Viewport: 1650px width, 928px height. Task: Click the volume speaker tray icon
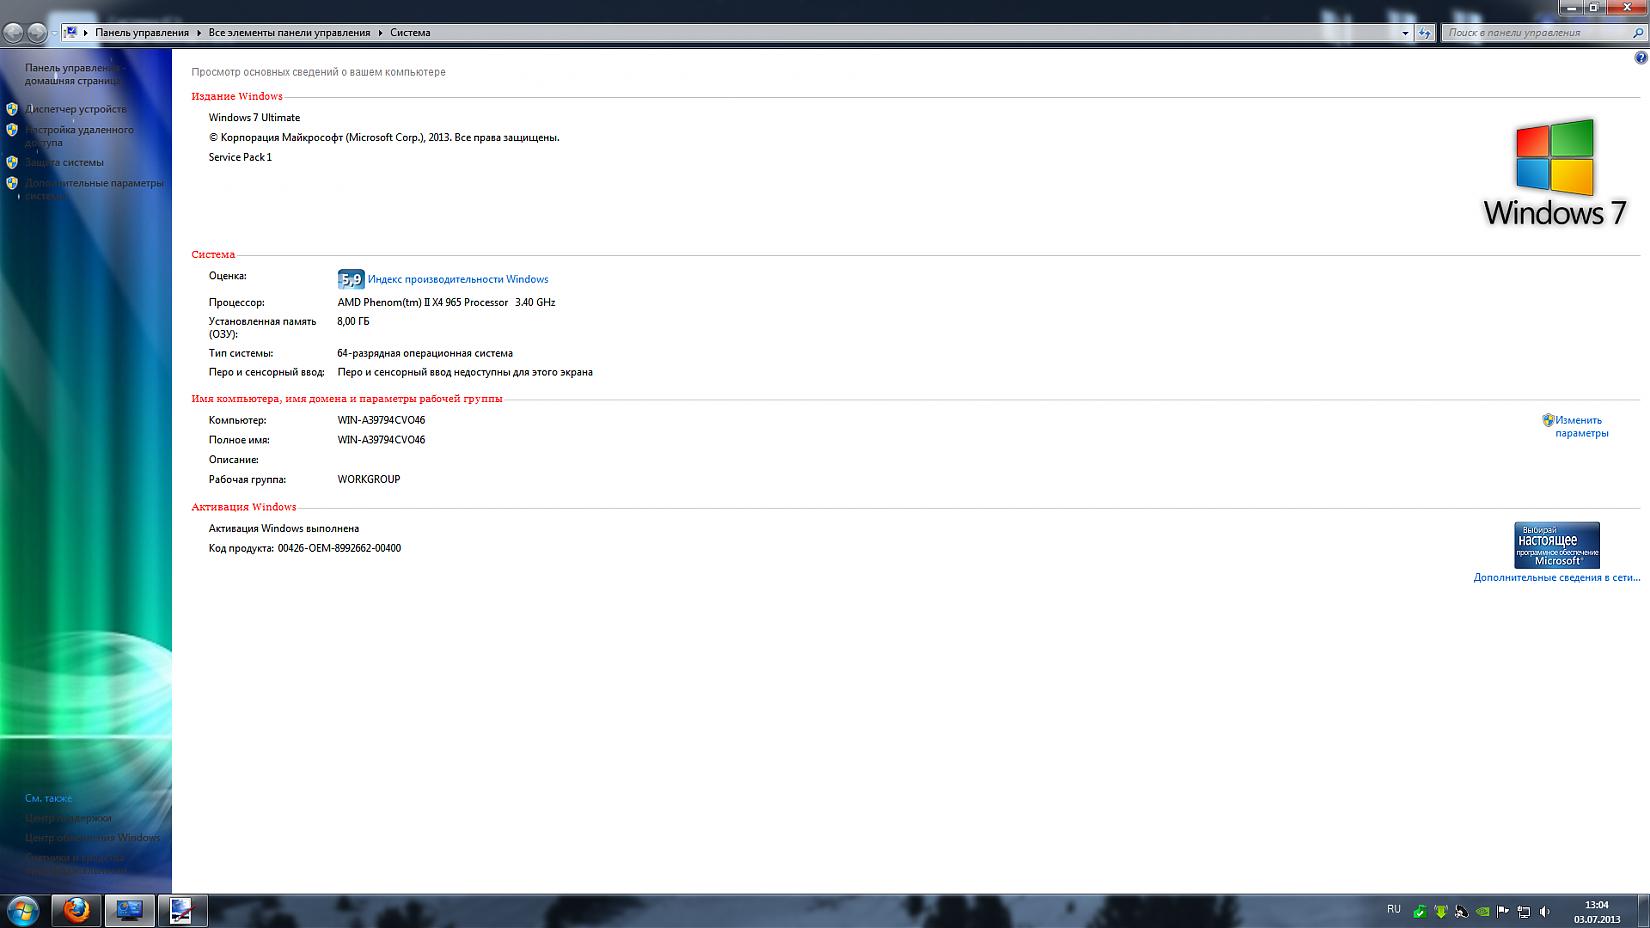point(1545,911)
